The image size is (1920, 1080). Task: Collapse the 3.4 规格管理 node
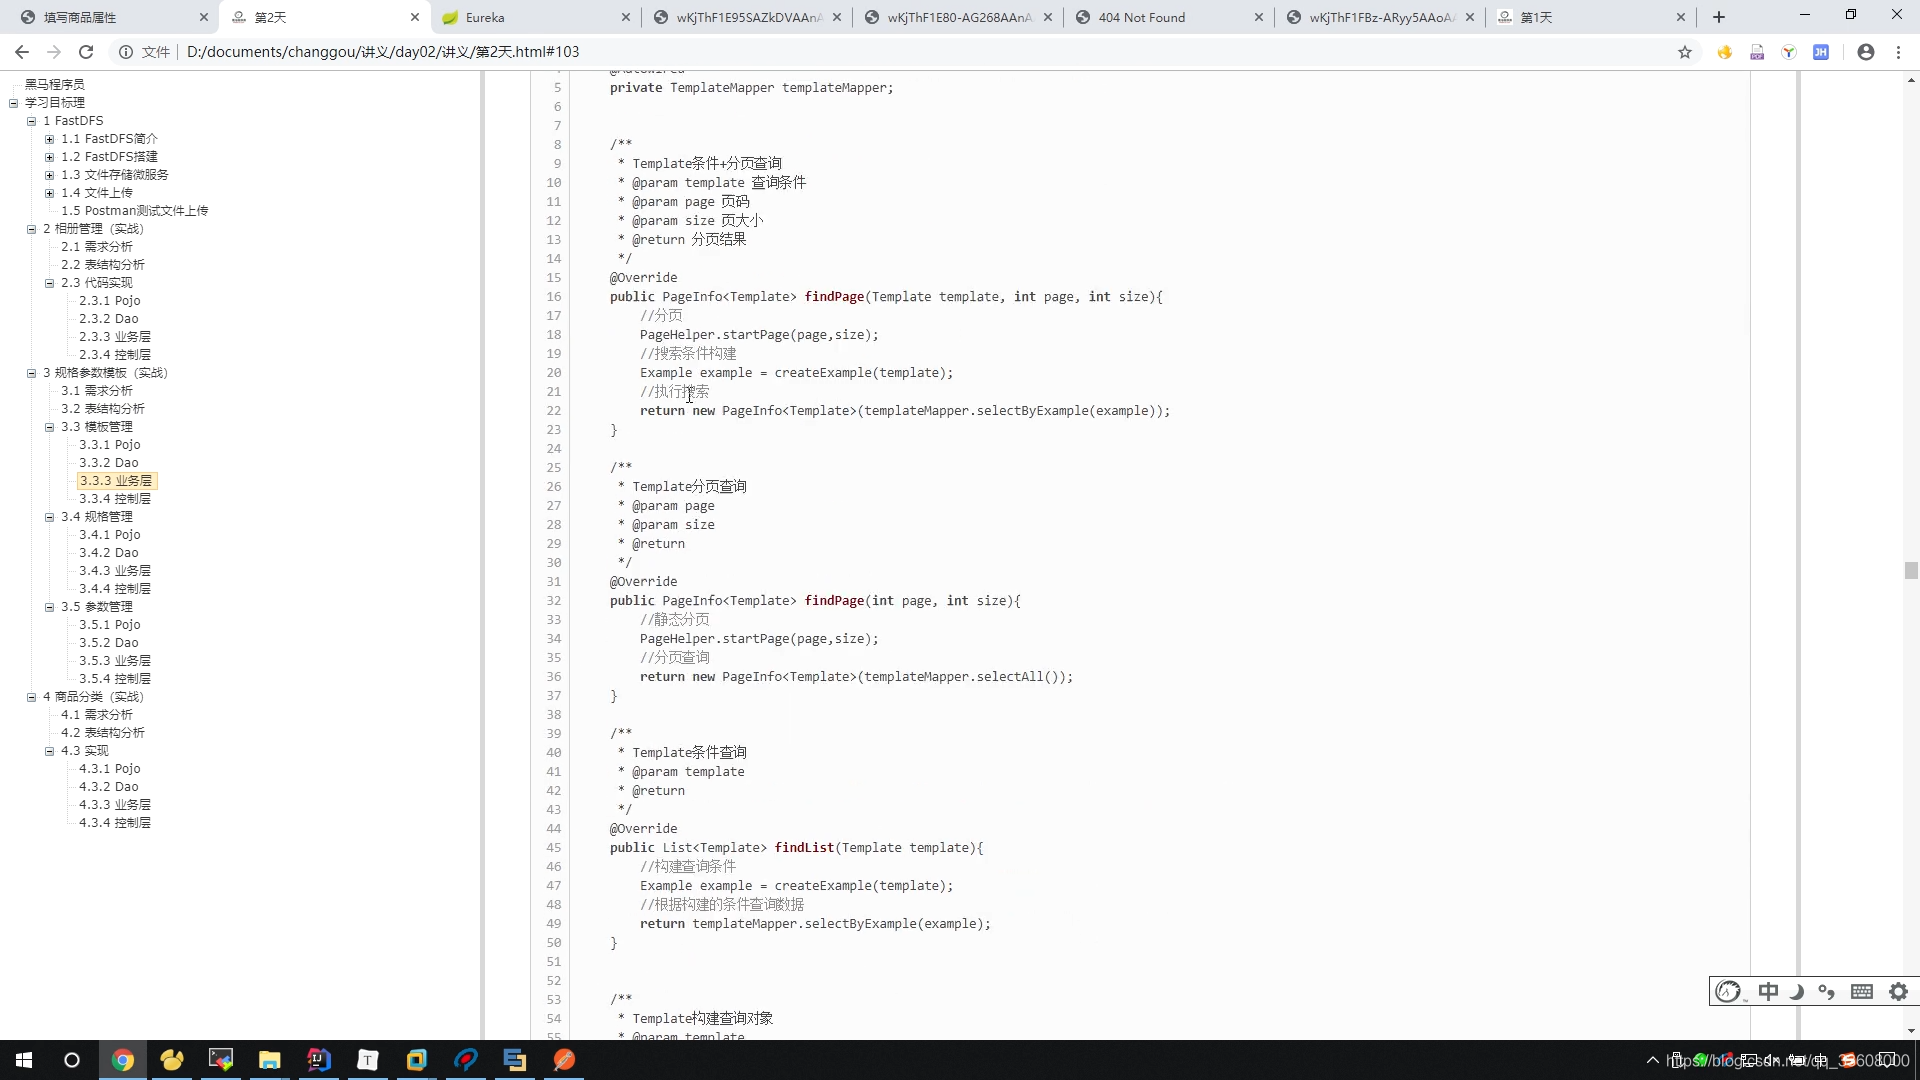tap(49, 517)
